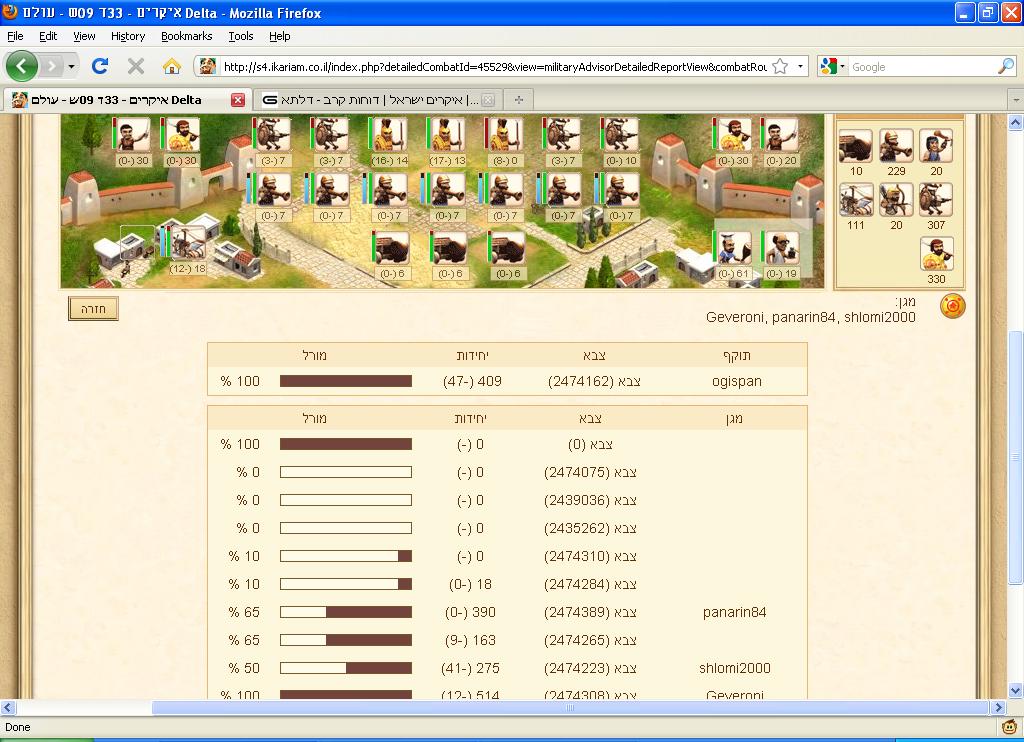
Task: Bookmark this page with the star icon
Action: tap(780, 67)
